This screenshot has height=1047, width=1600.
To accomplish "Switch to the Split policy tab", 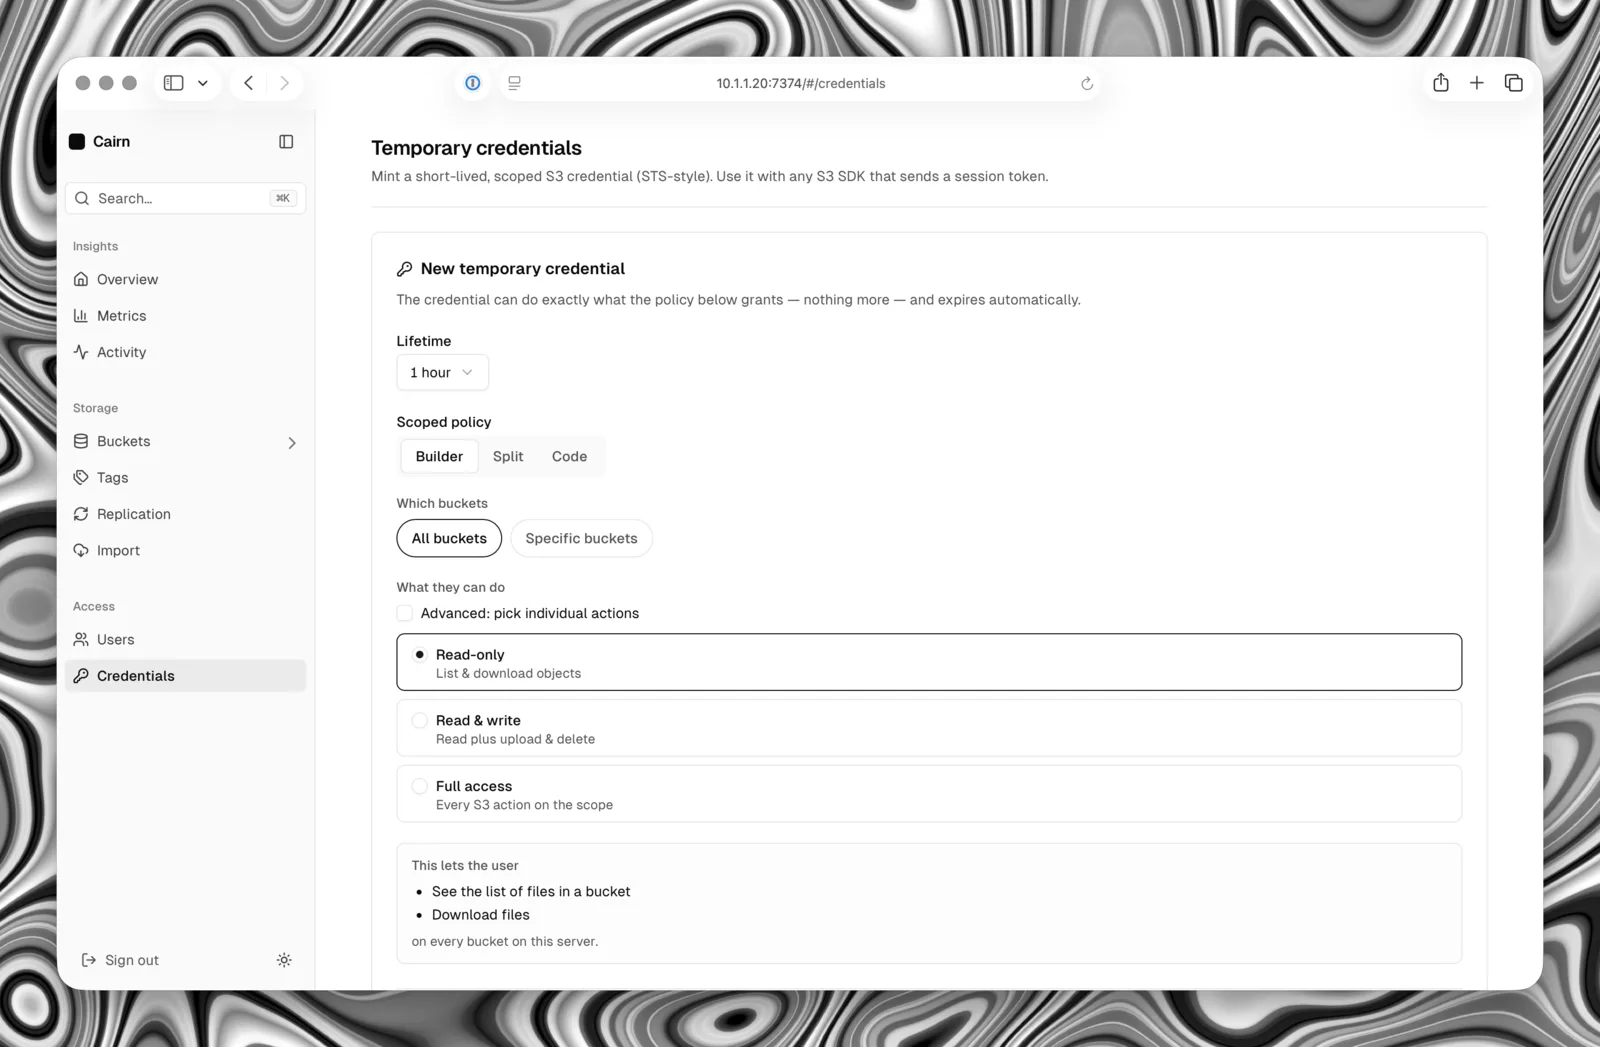I will tap(508, 456).
